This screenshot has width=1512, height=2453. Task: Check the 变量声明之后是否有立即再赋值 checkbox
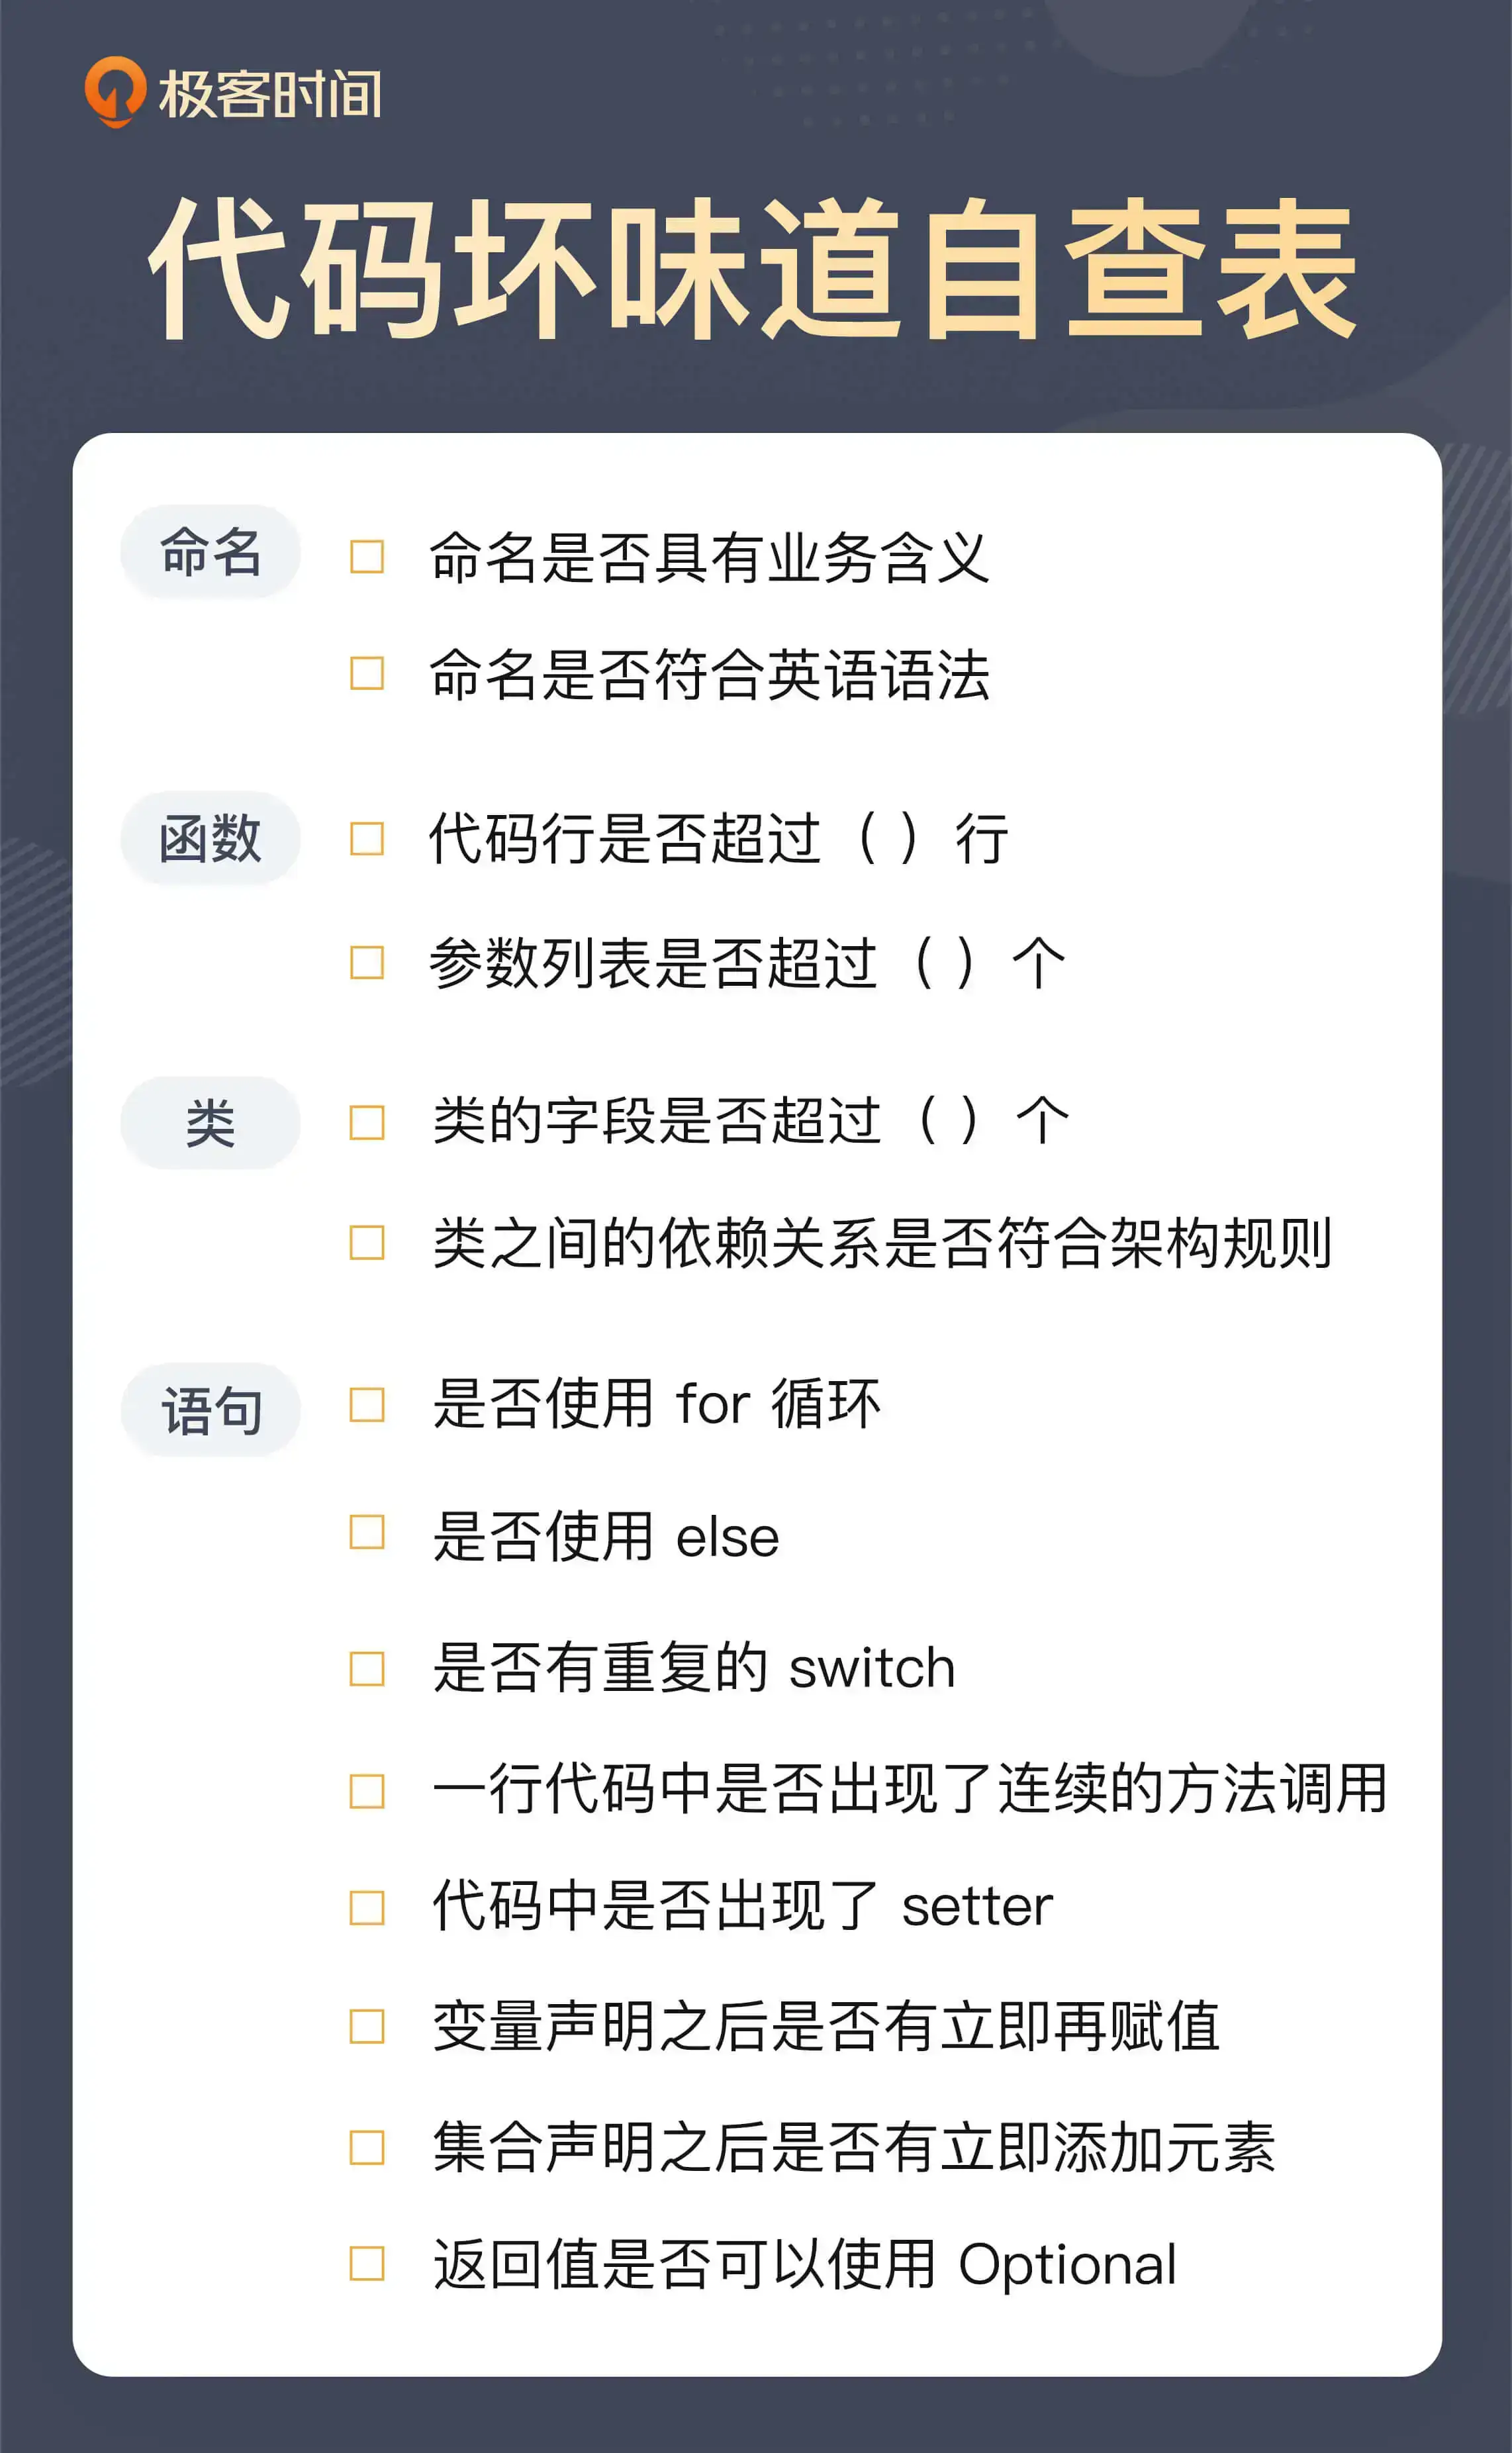tap(367, 2027)
